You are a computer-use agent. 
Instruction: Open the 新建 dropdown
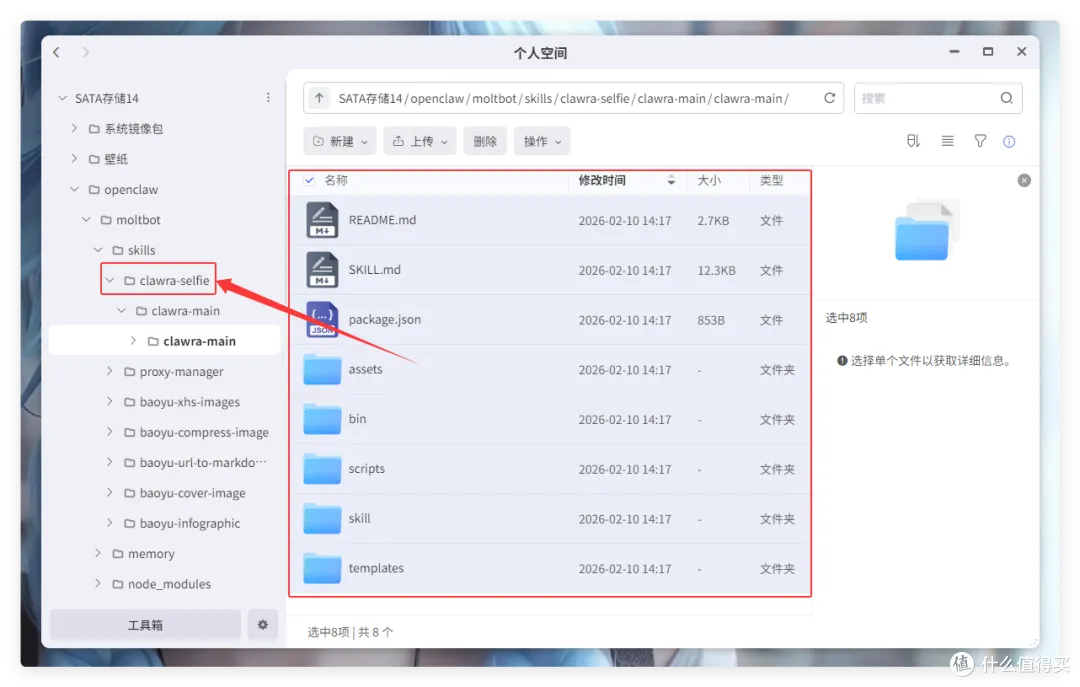[340, 141]
